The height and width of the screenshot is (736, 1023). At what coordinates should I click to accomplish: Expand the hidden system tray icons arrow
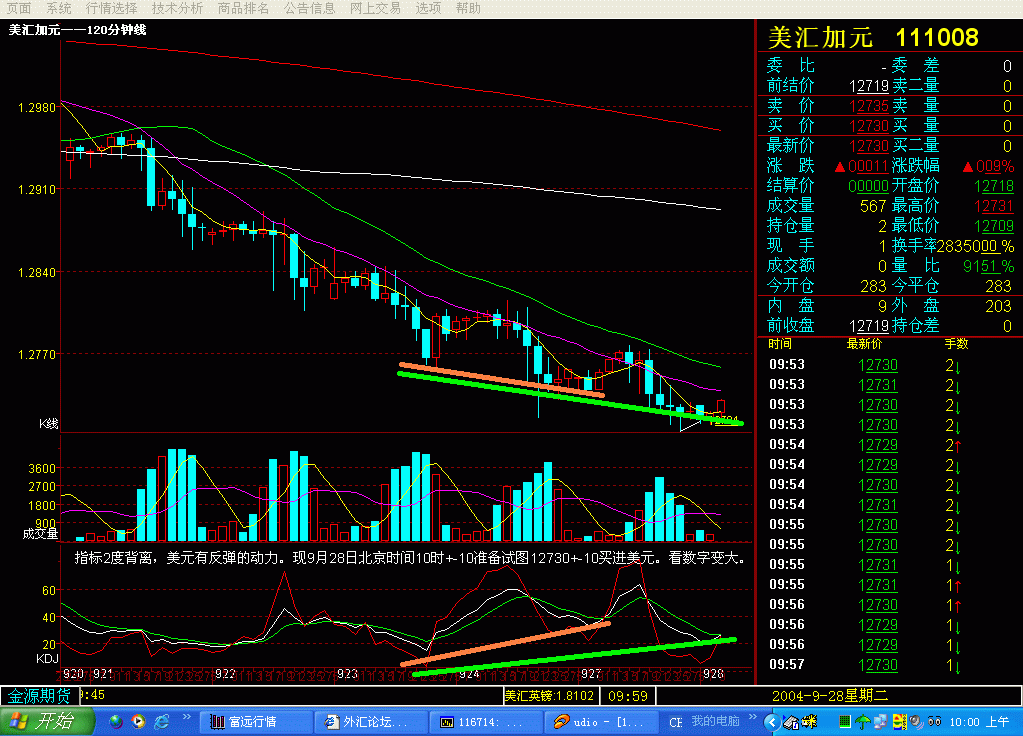(772, 722)
